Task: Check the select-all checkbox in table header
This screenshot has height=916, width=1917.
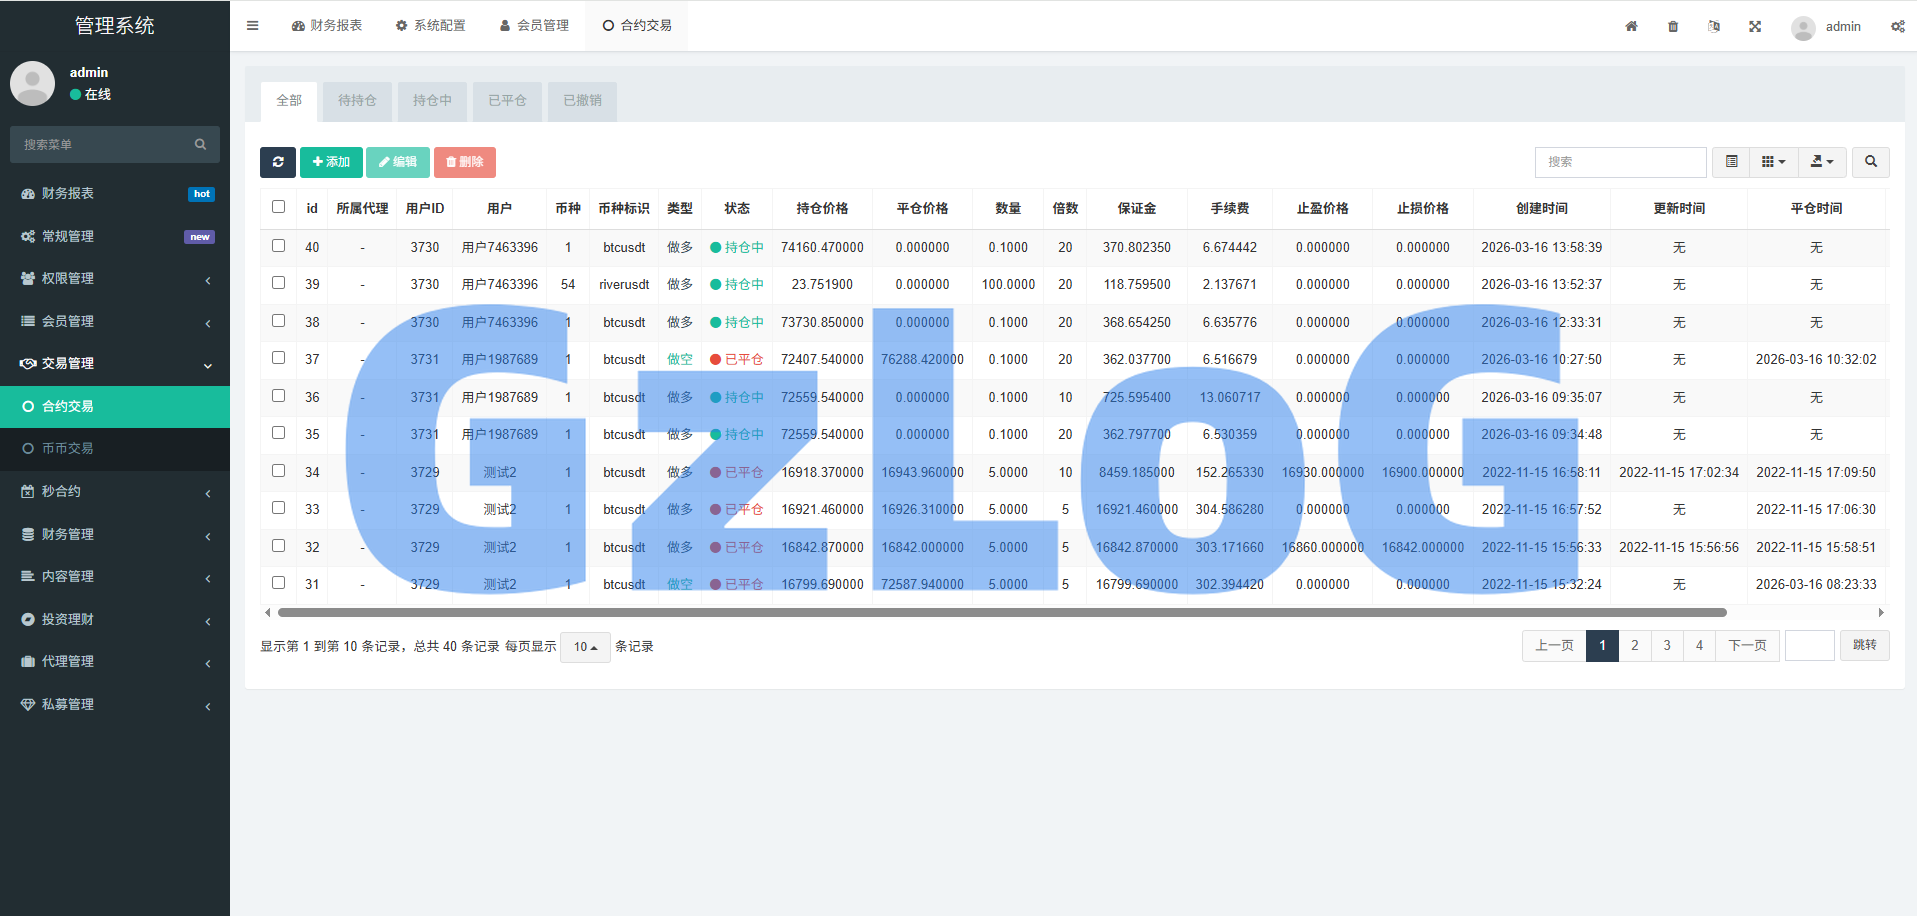Action: click(279, 207)
